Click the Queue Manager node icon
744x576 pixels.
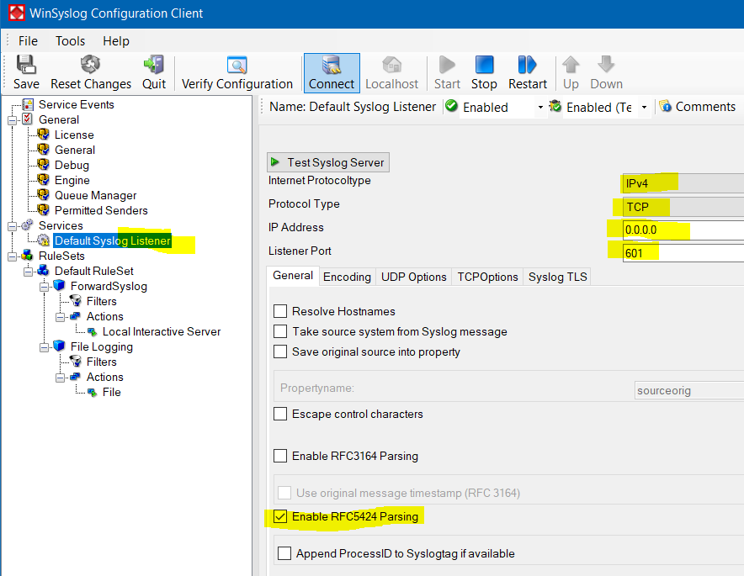[43, 195]
